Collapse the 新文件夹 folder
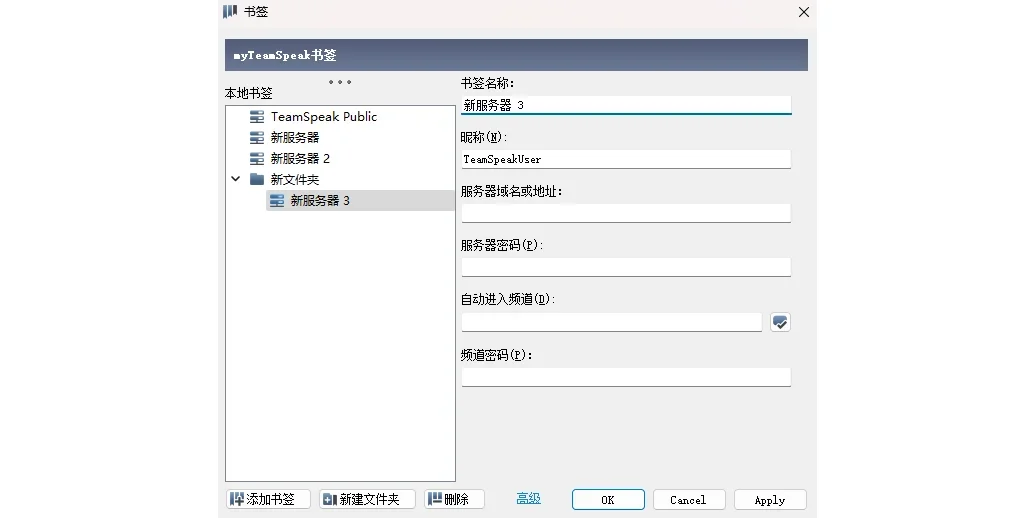This screenshot has width=1036, height=518. coord(235,179)
